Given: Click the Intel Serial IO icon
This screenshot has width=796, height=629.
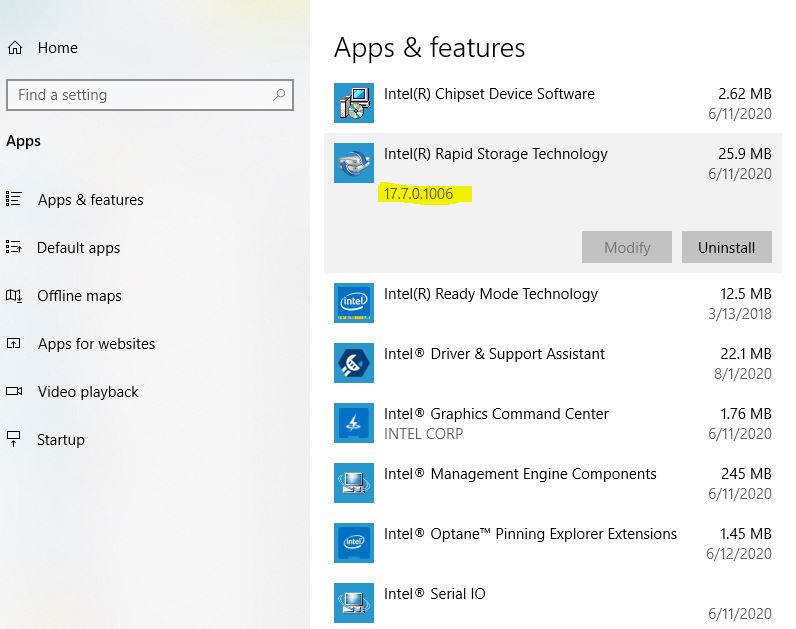Looking at the screenshot, I should tap(354, 603).
